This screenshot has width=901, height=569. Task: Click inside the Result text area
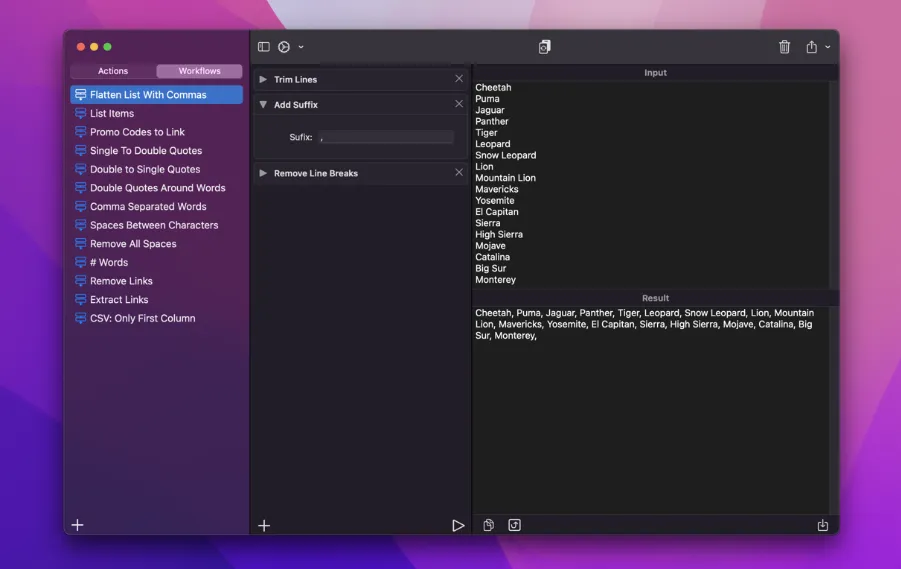click(651, 409)
